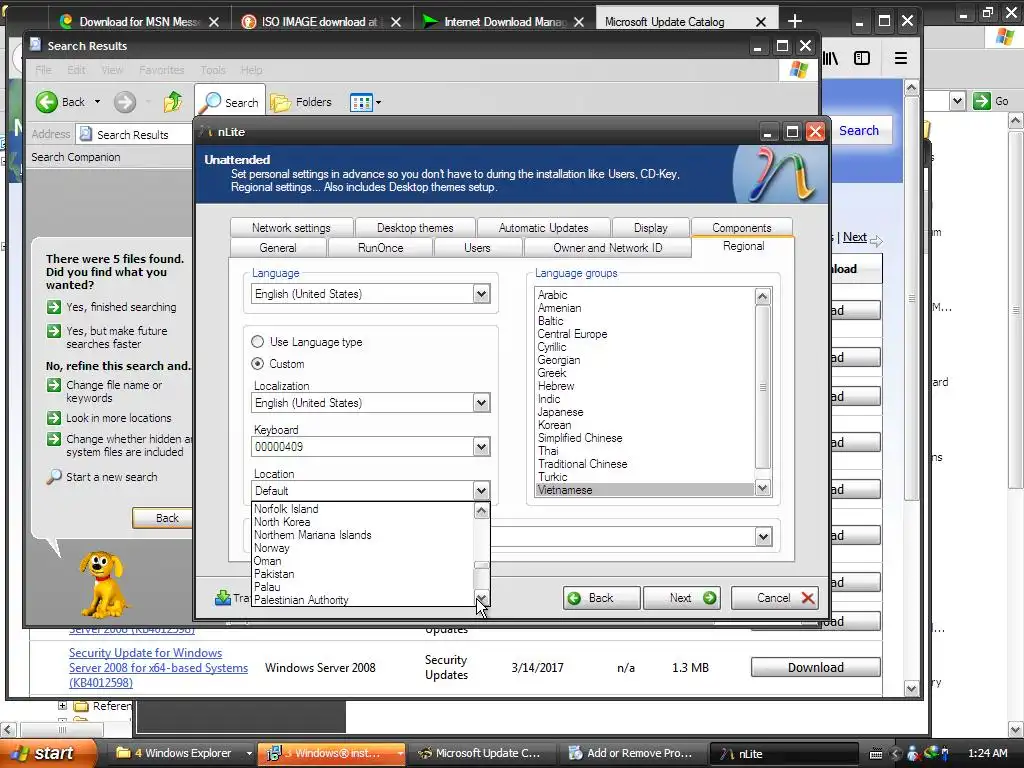Image resolution: width=1024 pixels, height=768 pixels.
Task: Collapse the Location dropdown arrow
Action: 481,490
